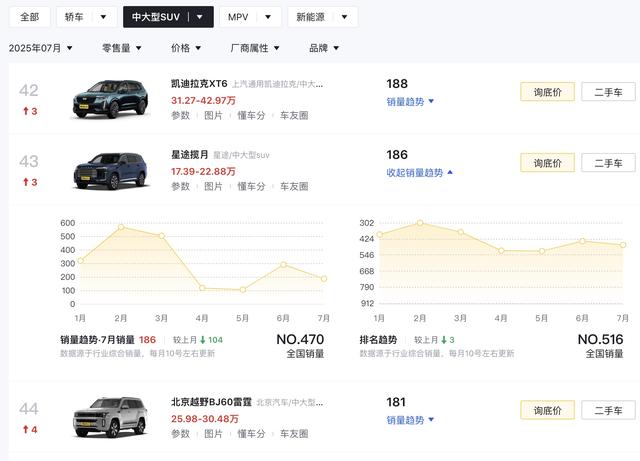Open 车友圈 for 凯迪拉克XT6
Screen dimensions: 640x461
294,116
